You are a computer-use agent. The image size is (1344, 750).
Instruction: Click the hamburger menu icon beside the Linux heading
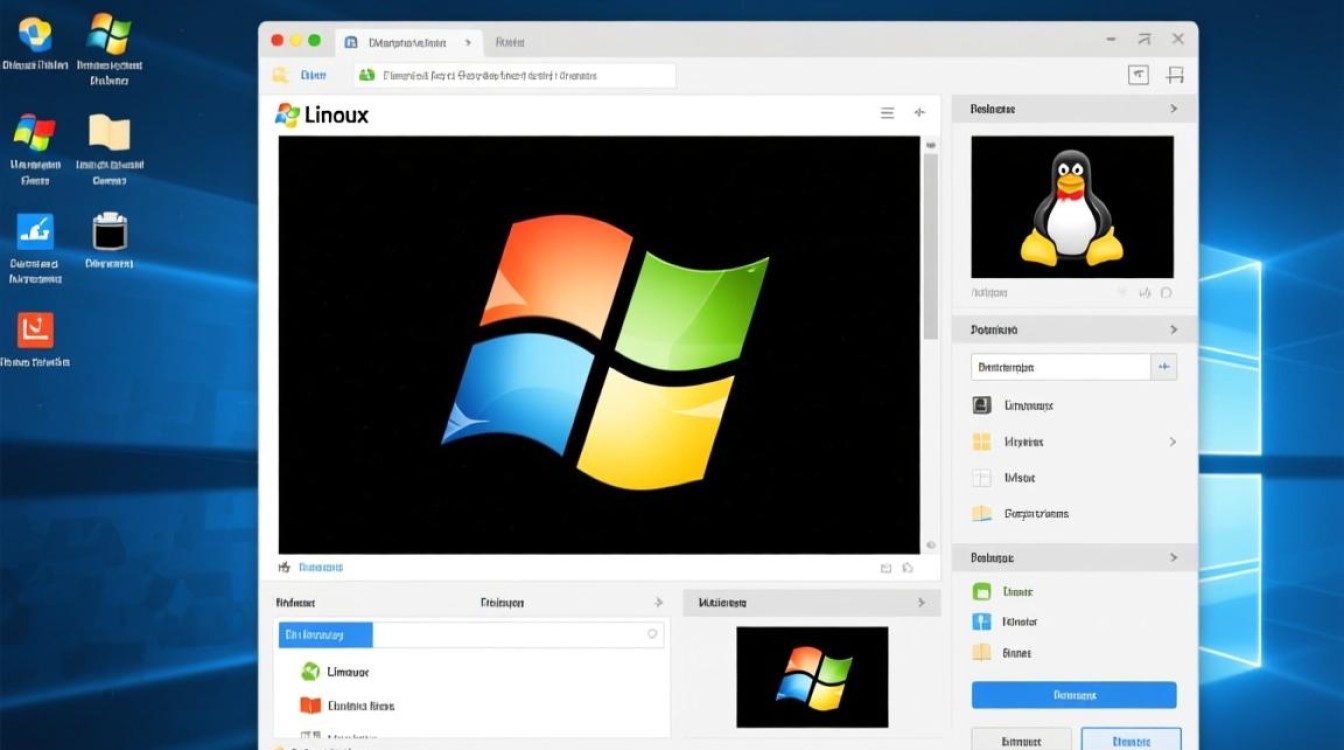(x=887, y=113)
